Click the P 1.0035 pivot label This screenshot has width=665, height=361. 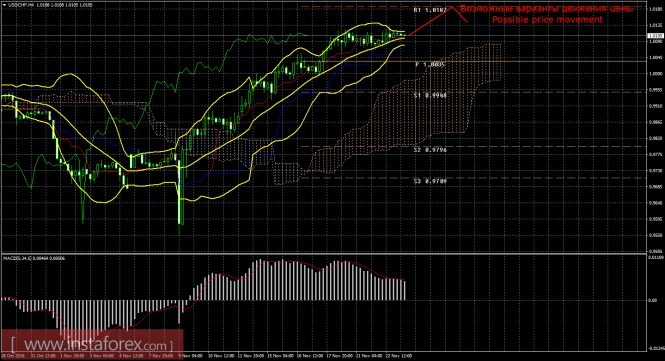tap(430, 64)
